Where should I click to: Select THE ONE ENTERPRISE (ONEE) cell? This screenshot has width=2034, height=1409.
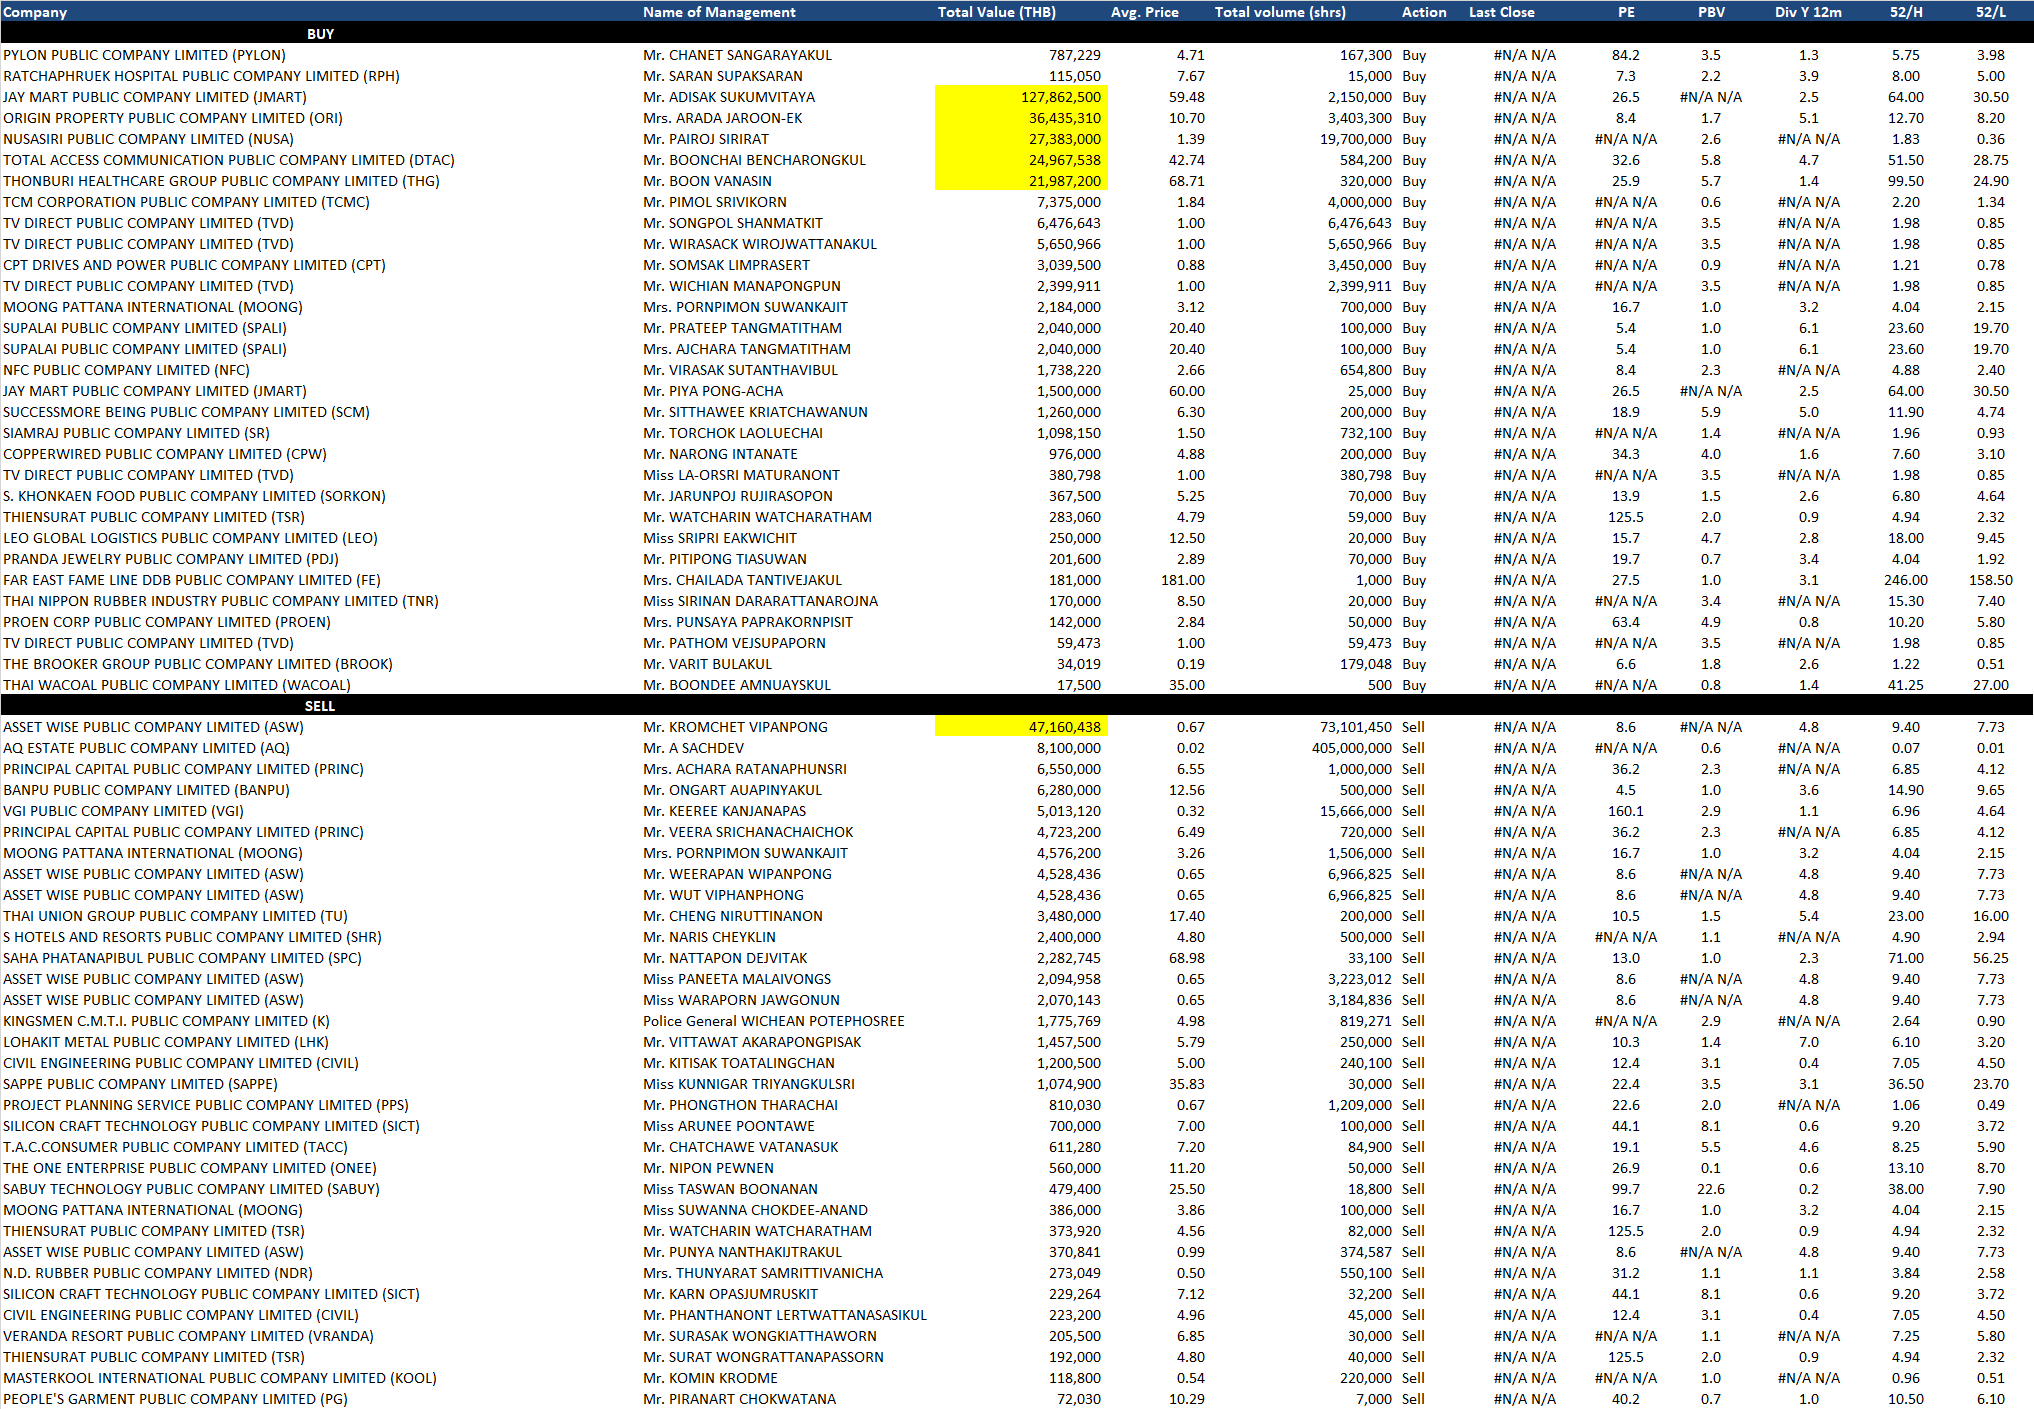pos(190,1168)
